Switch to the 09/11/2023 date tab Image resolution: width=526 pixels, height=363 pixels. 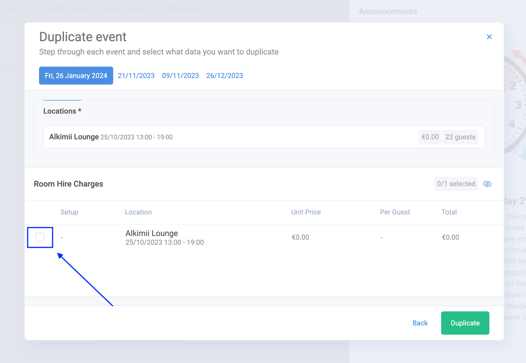coord(180,75)
